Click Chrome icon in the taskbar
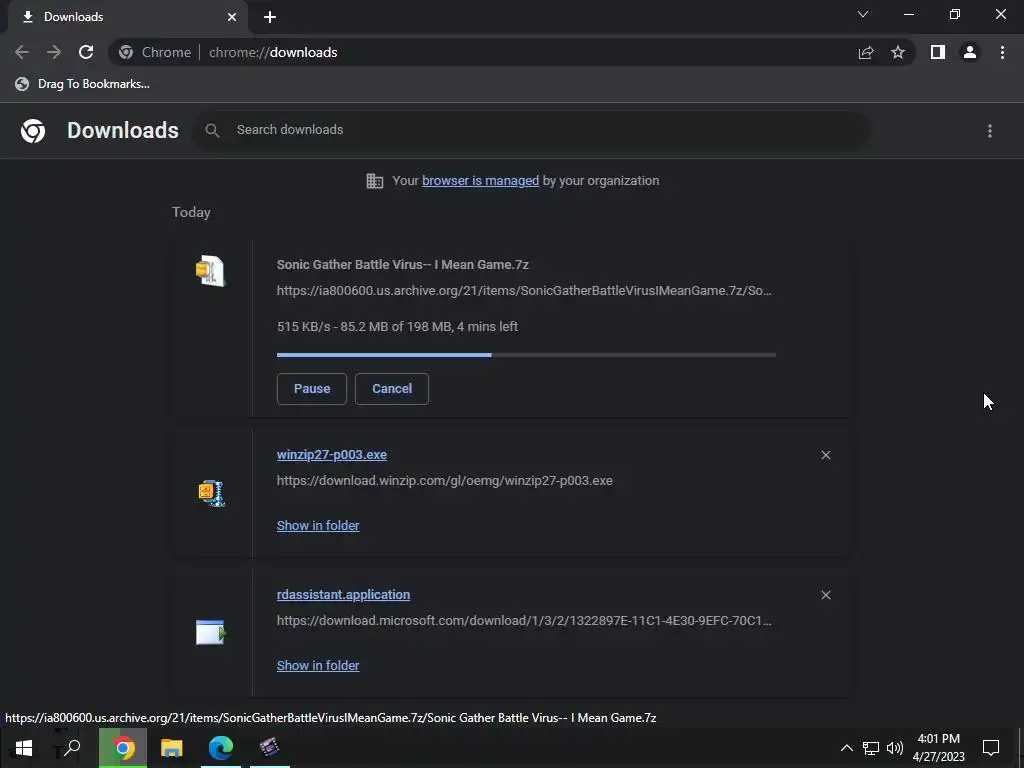The image size is (1024, 768). 123,748
